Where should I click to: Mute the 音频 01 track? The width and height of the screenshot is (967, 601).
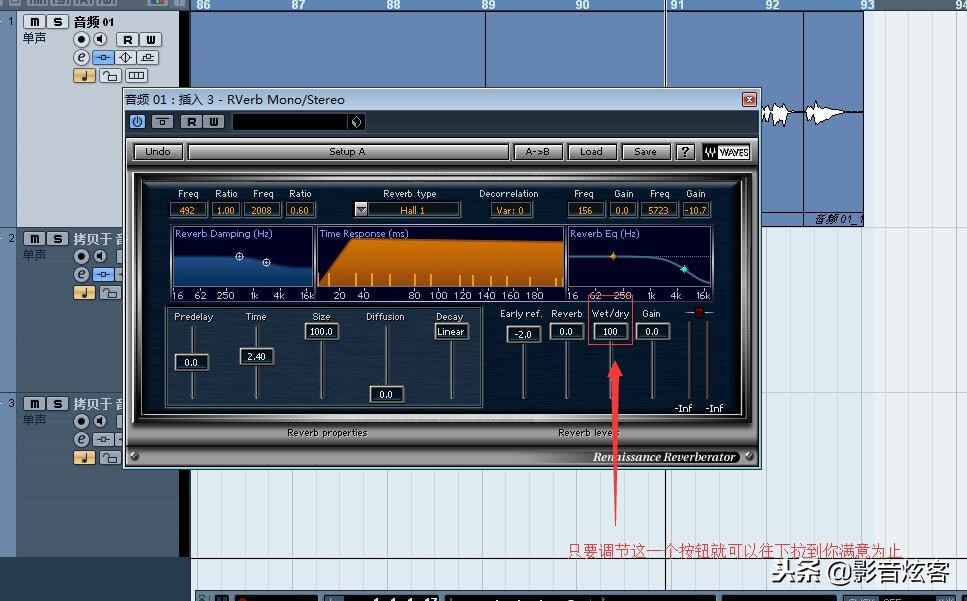pyautogui.click(x=35, y=21)
